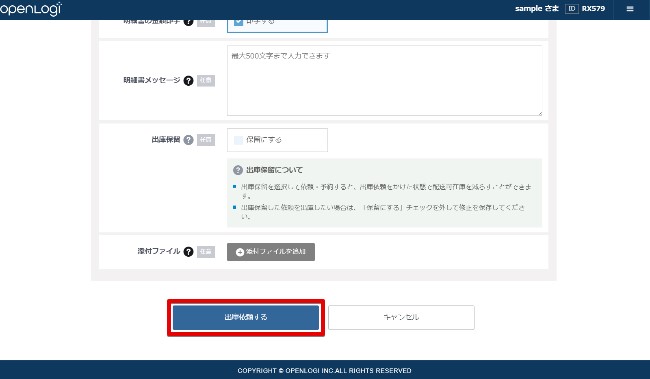Toggle the 保留にする checkbox

coord(238,140)
